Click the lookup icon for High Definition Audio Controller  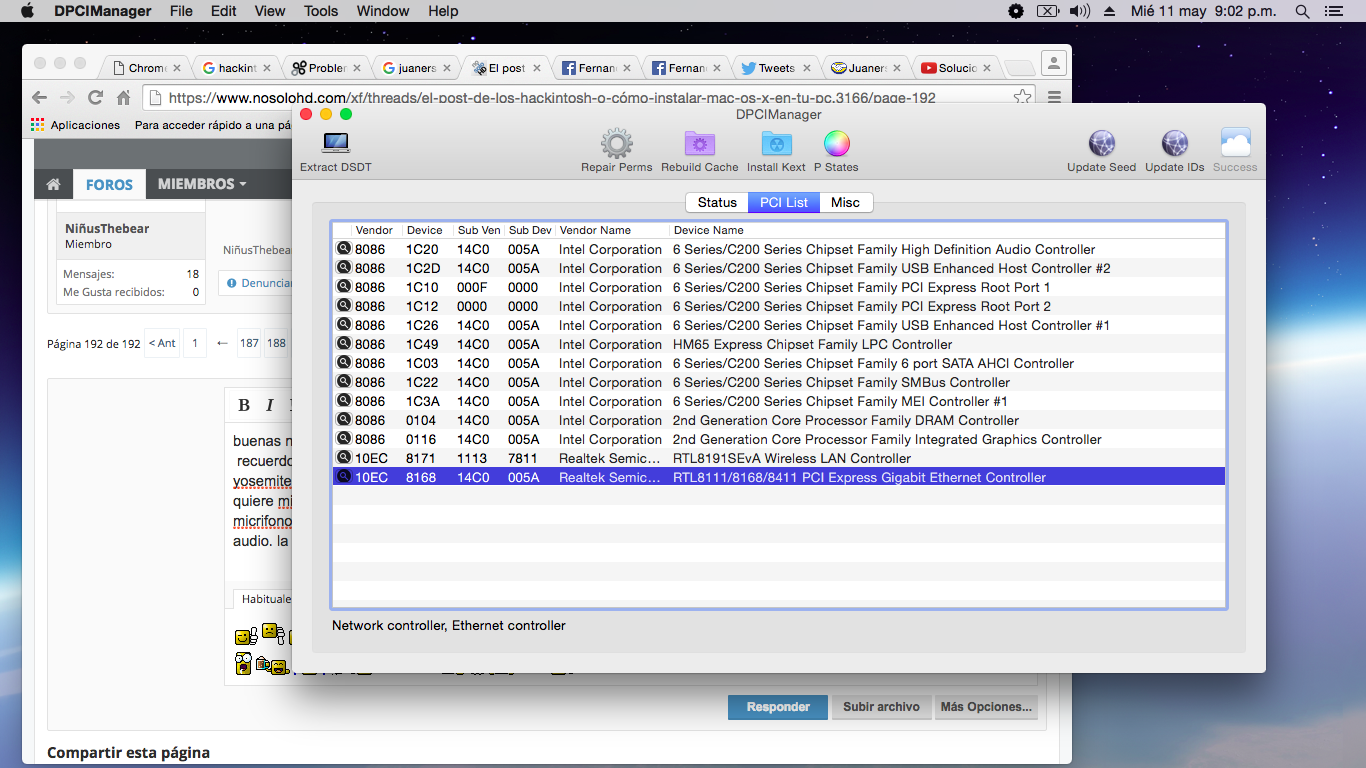[x=344, y=249]
